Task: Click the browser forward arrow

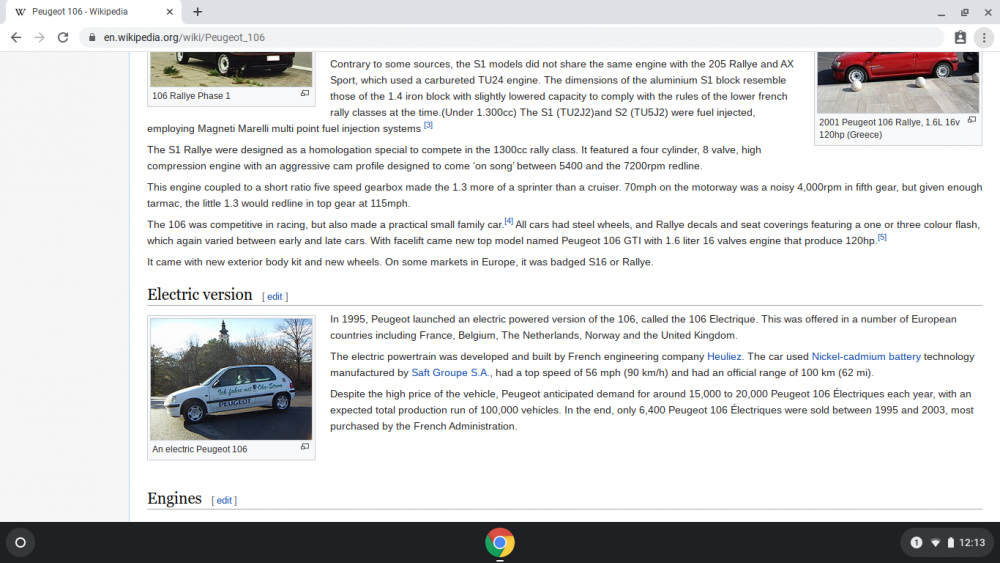Action: pos(40,38)
